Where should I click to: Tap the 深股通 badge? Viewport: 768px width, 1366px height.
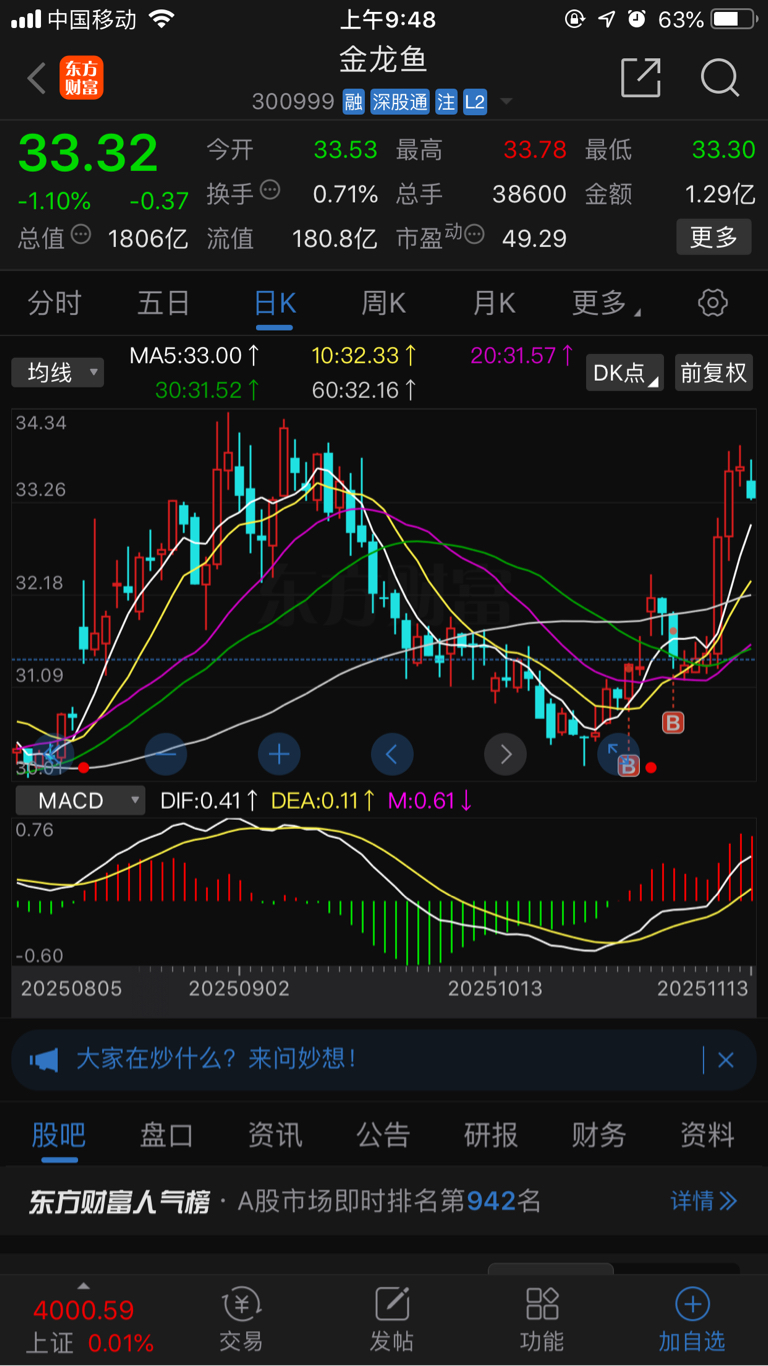point(400,102)
